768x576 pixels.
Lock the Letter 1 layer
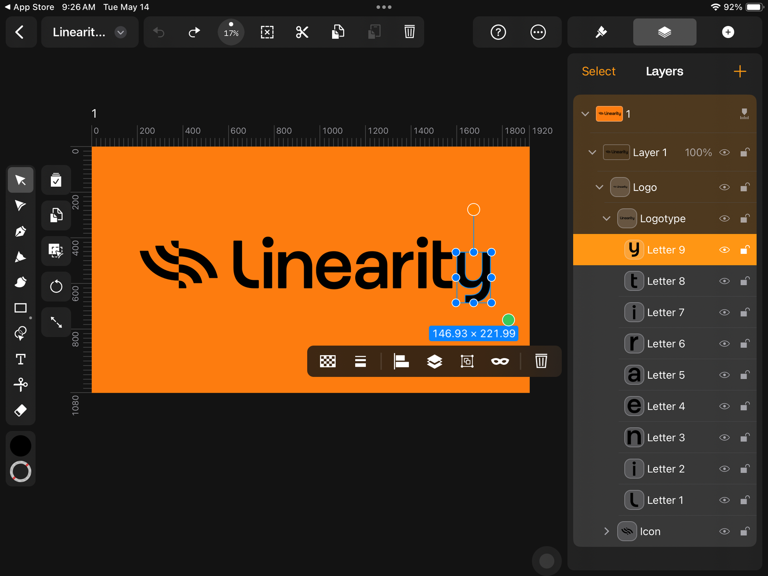[x=744, y=500]
